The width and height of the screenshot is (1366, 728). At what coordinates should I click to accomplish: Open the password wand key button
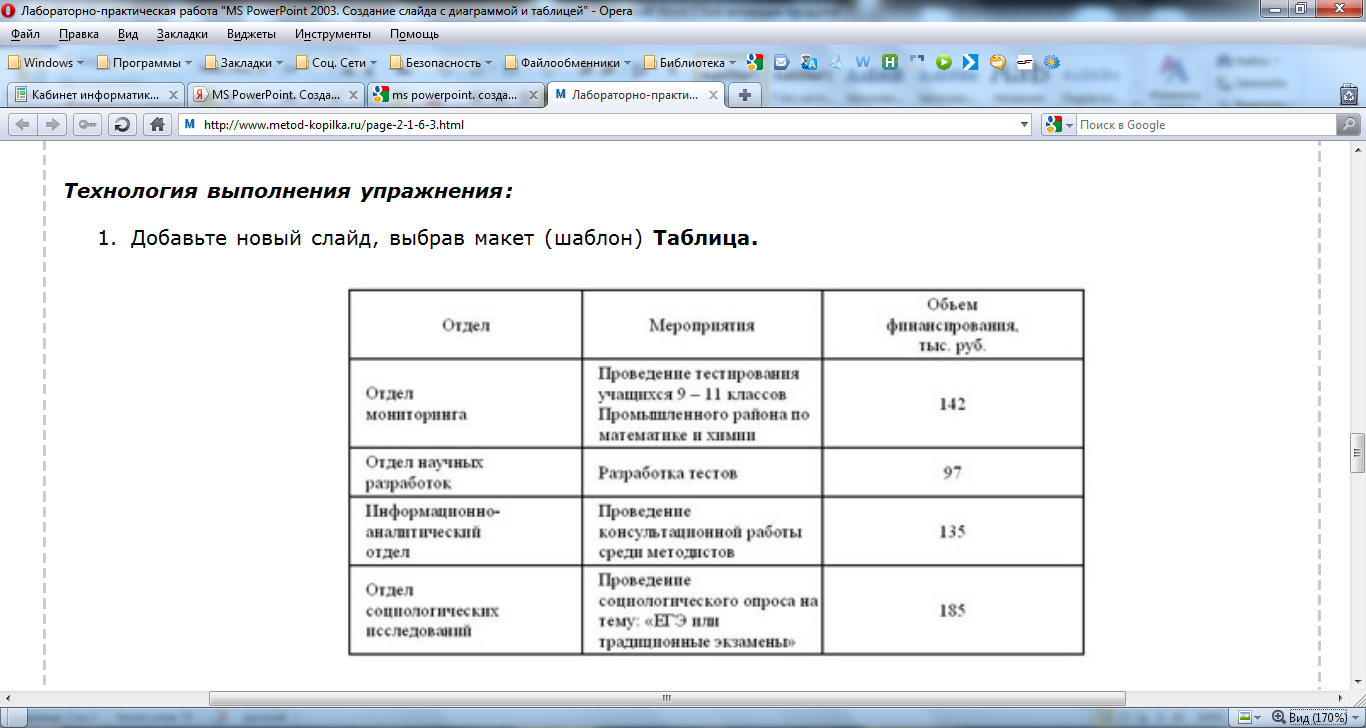[x=88, y=125]
